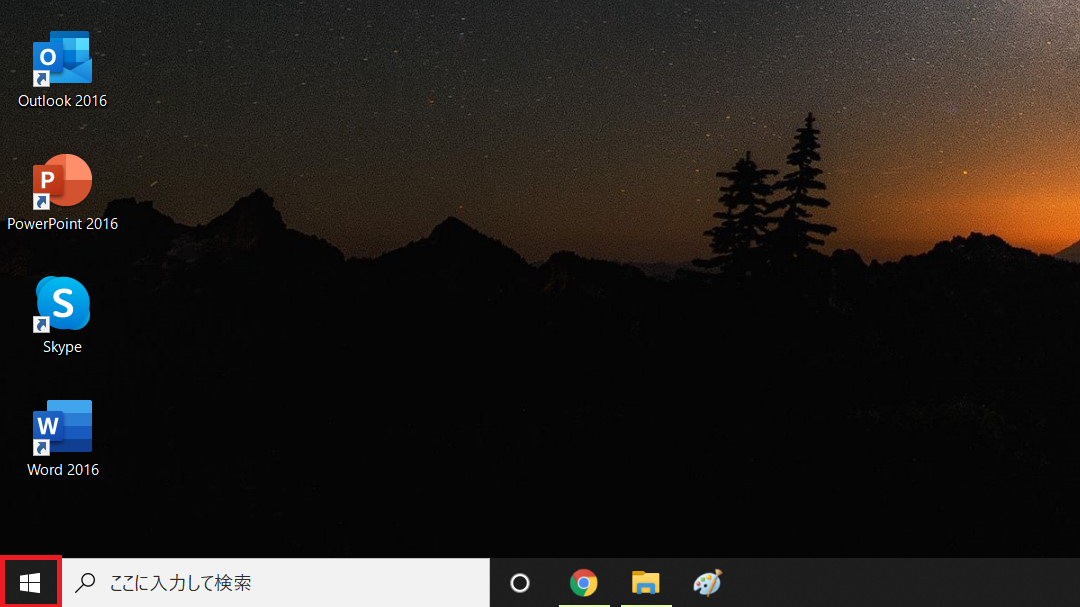
Task: Open File Explorer from the taskbar
Action: pos(645,583)
